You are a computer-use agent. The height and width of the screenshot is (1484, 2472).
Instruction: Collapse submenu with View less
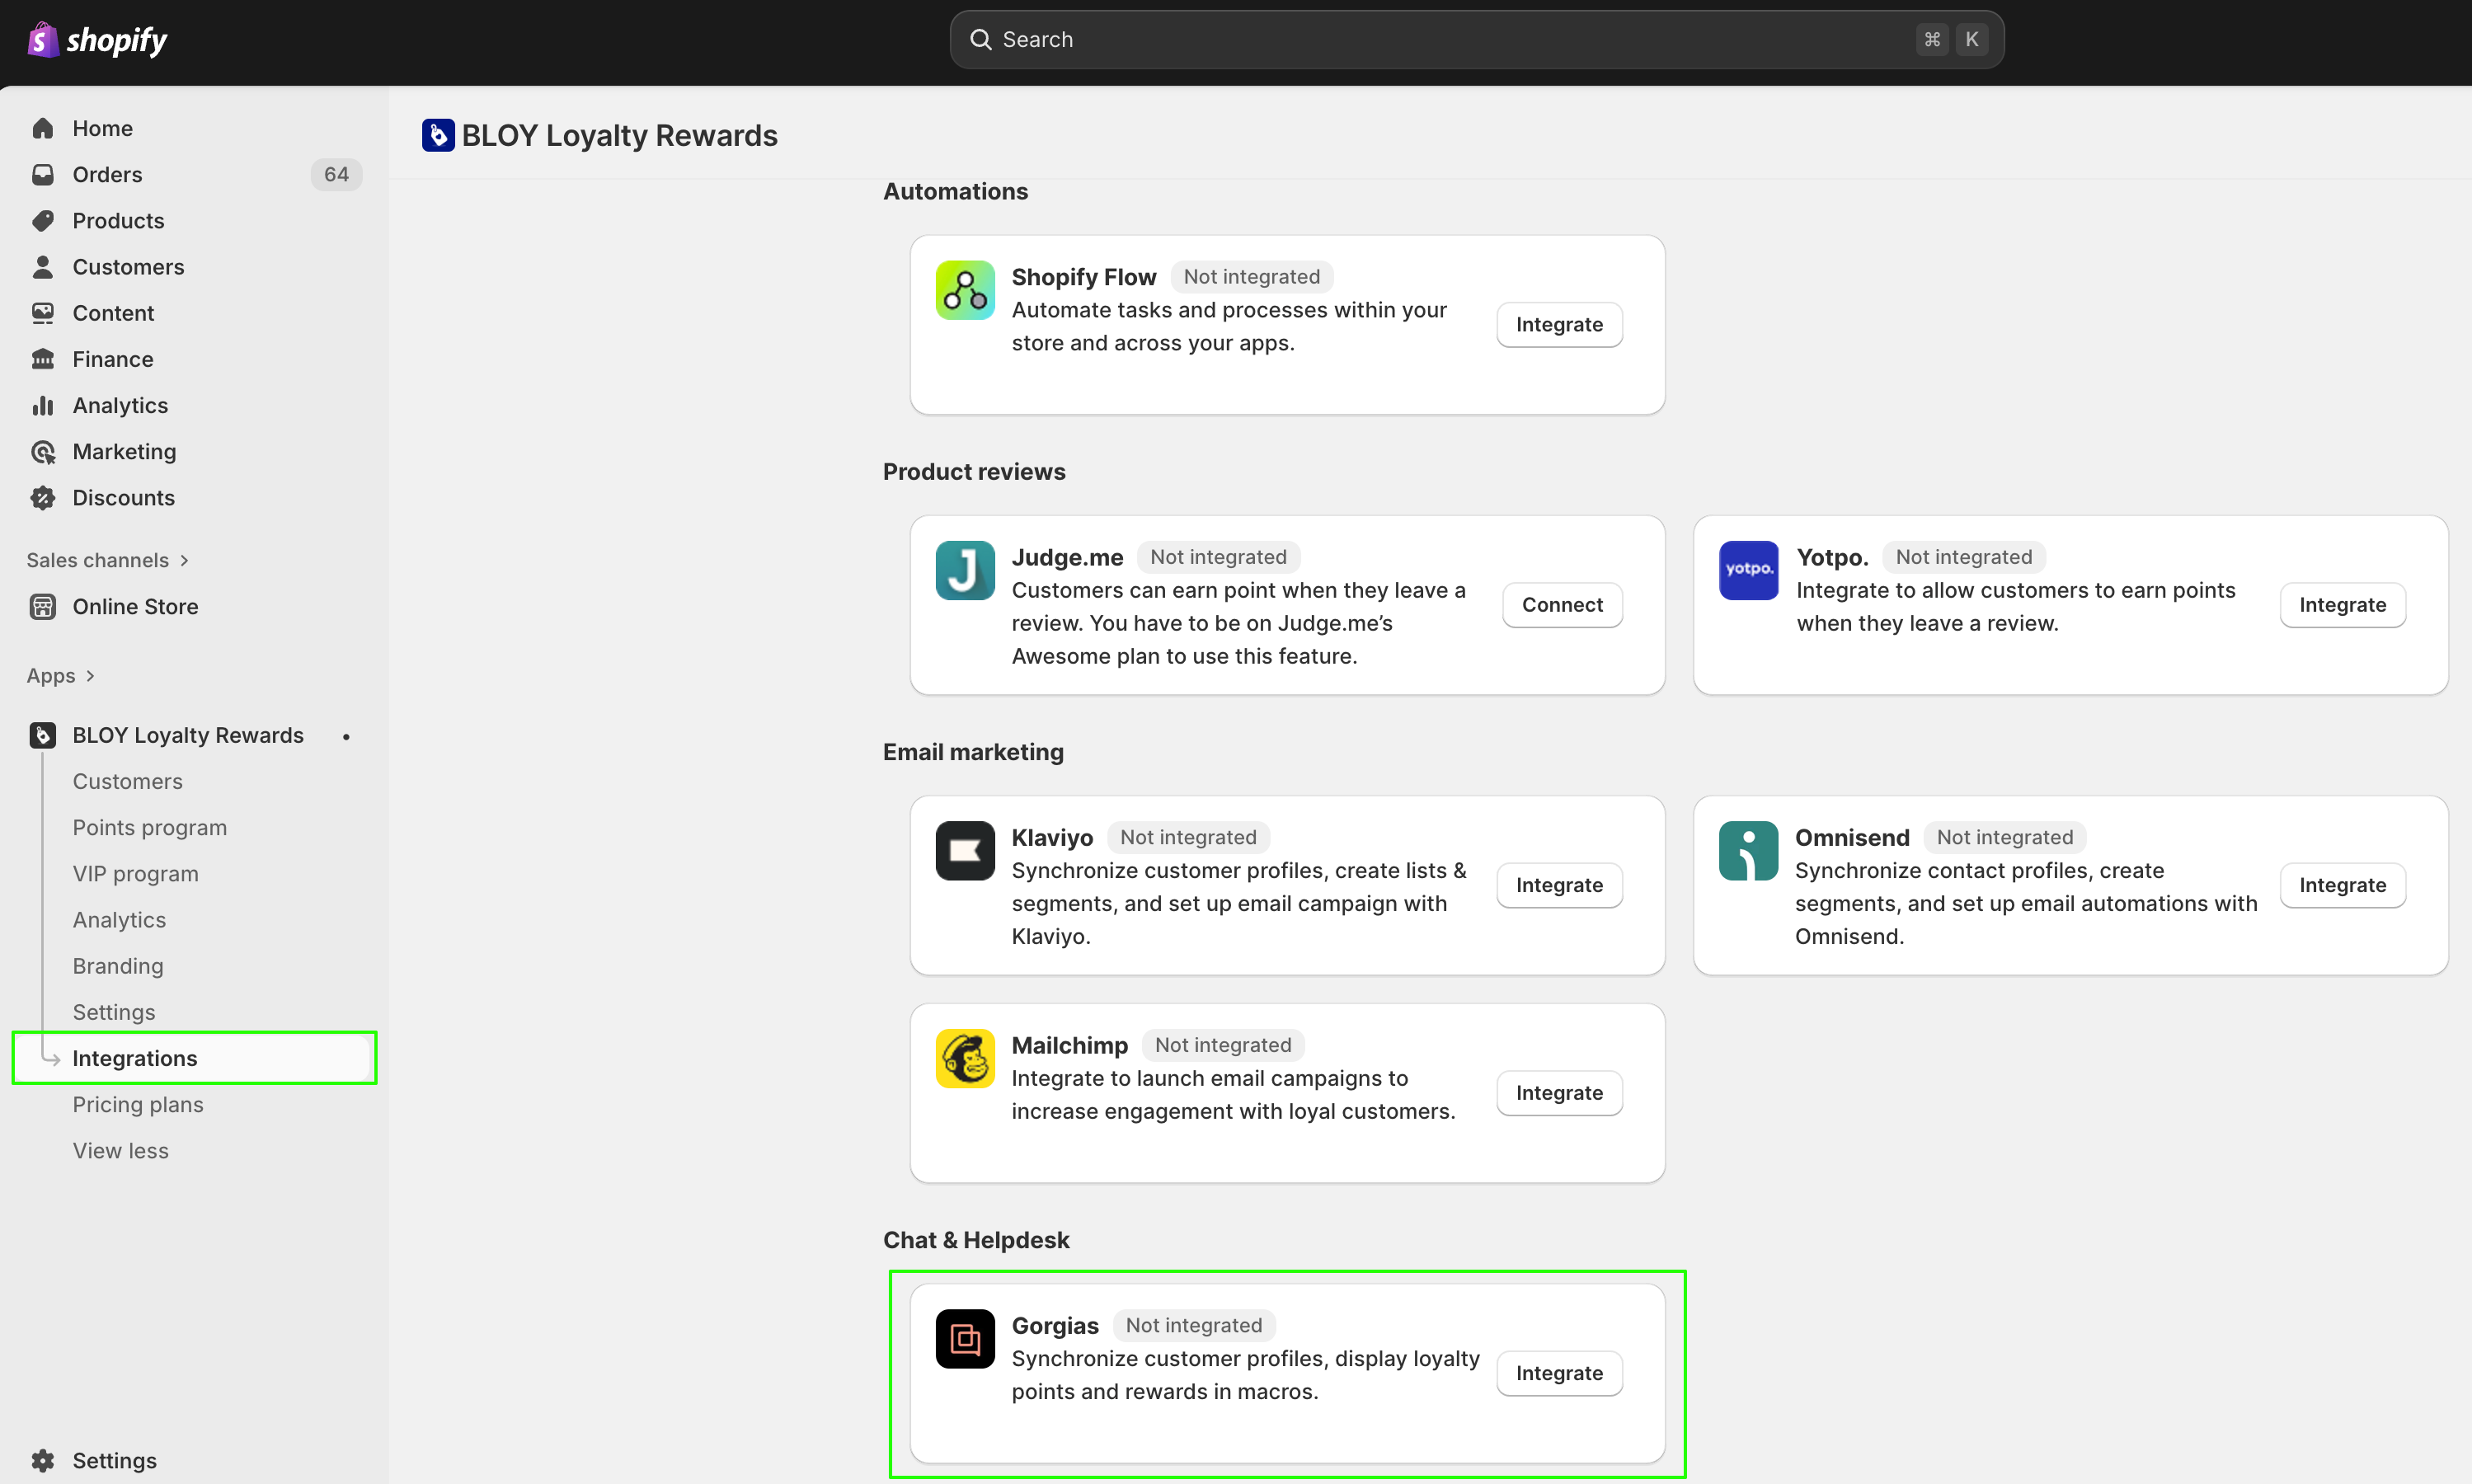coord(121,1151)
